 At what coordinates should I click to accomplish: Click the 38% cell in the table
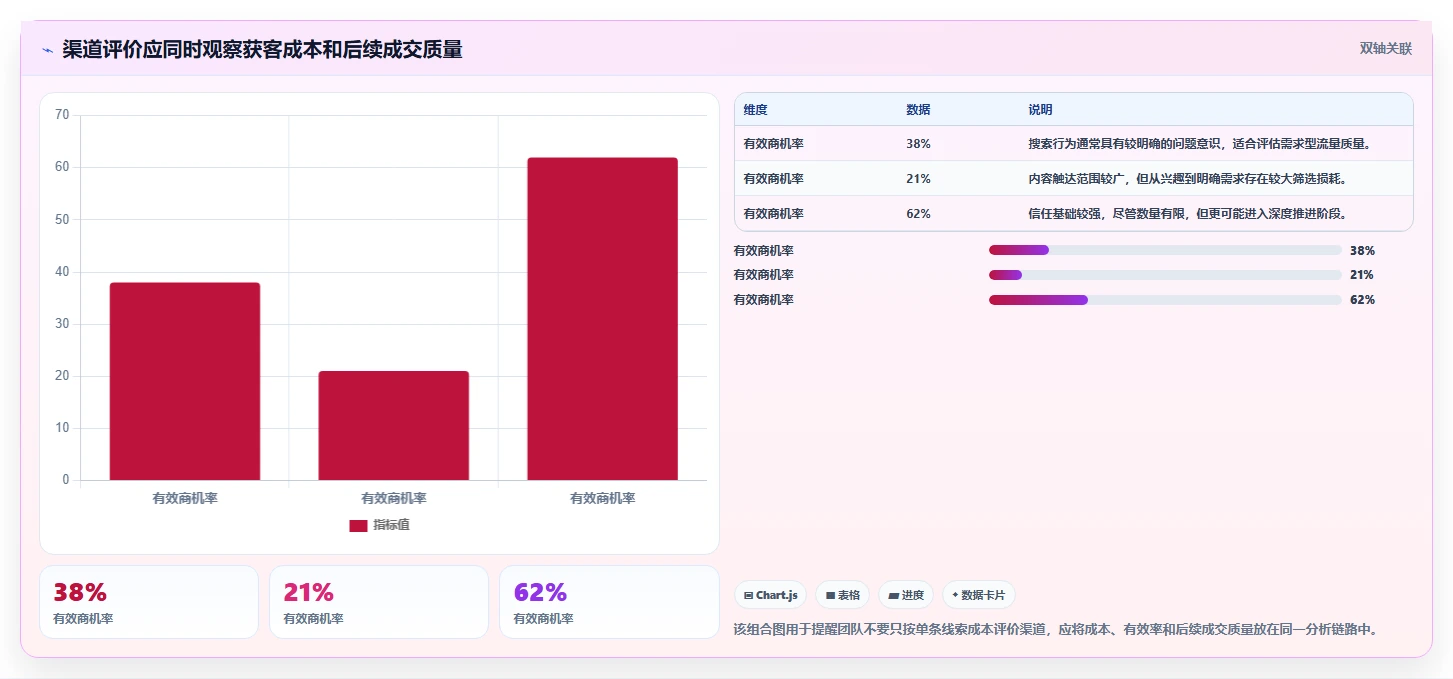918,144
